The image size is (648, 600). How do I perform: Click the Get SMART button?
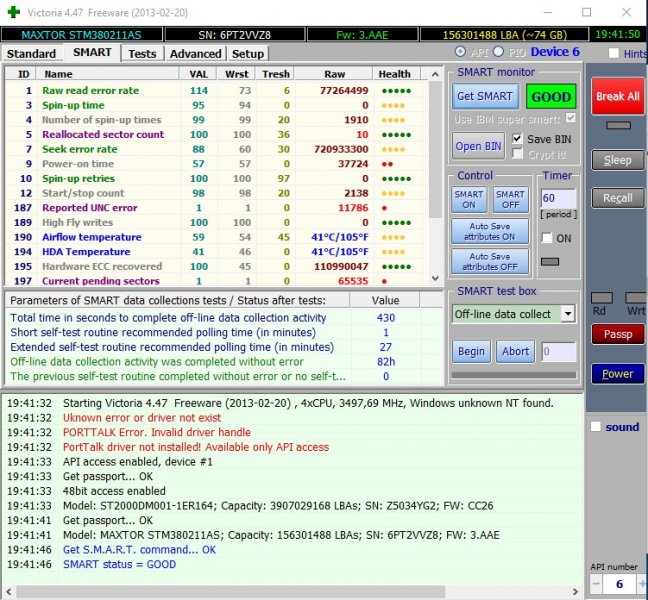484,97
